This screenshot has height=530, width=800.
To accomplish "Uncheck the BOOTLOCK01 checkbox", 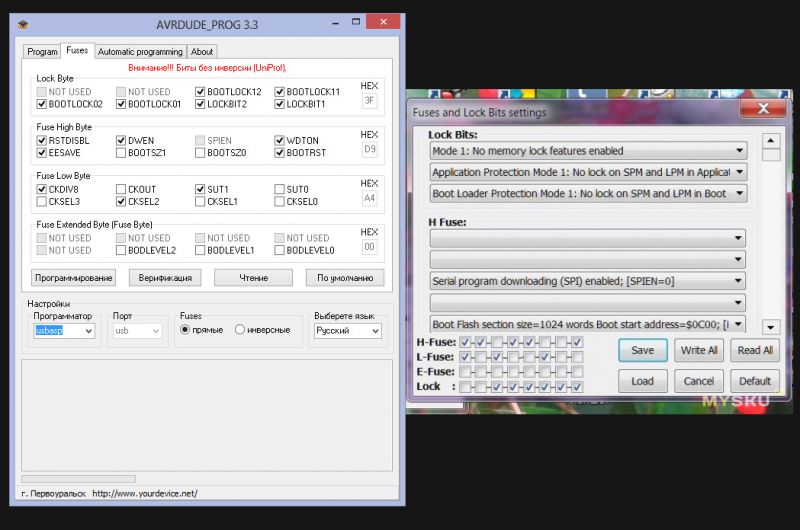I will pyautogui.click(x=121, y=104).
